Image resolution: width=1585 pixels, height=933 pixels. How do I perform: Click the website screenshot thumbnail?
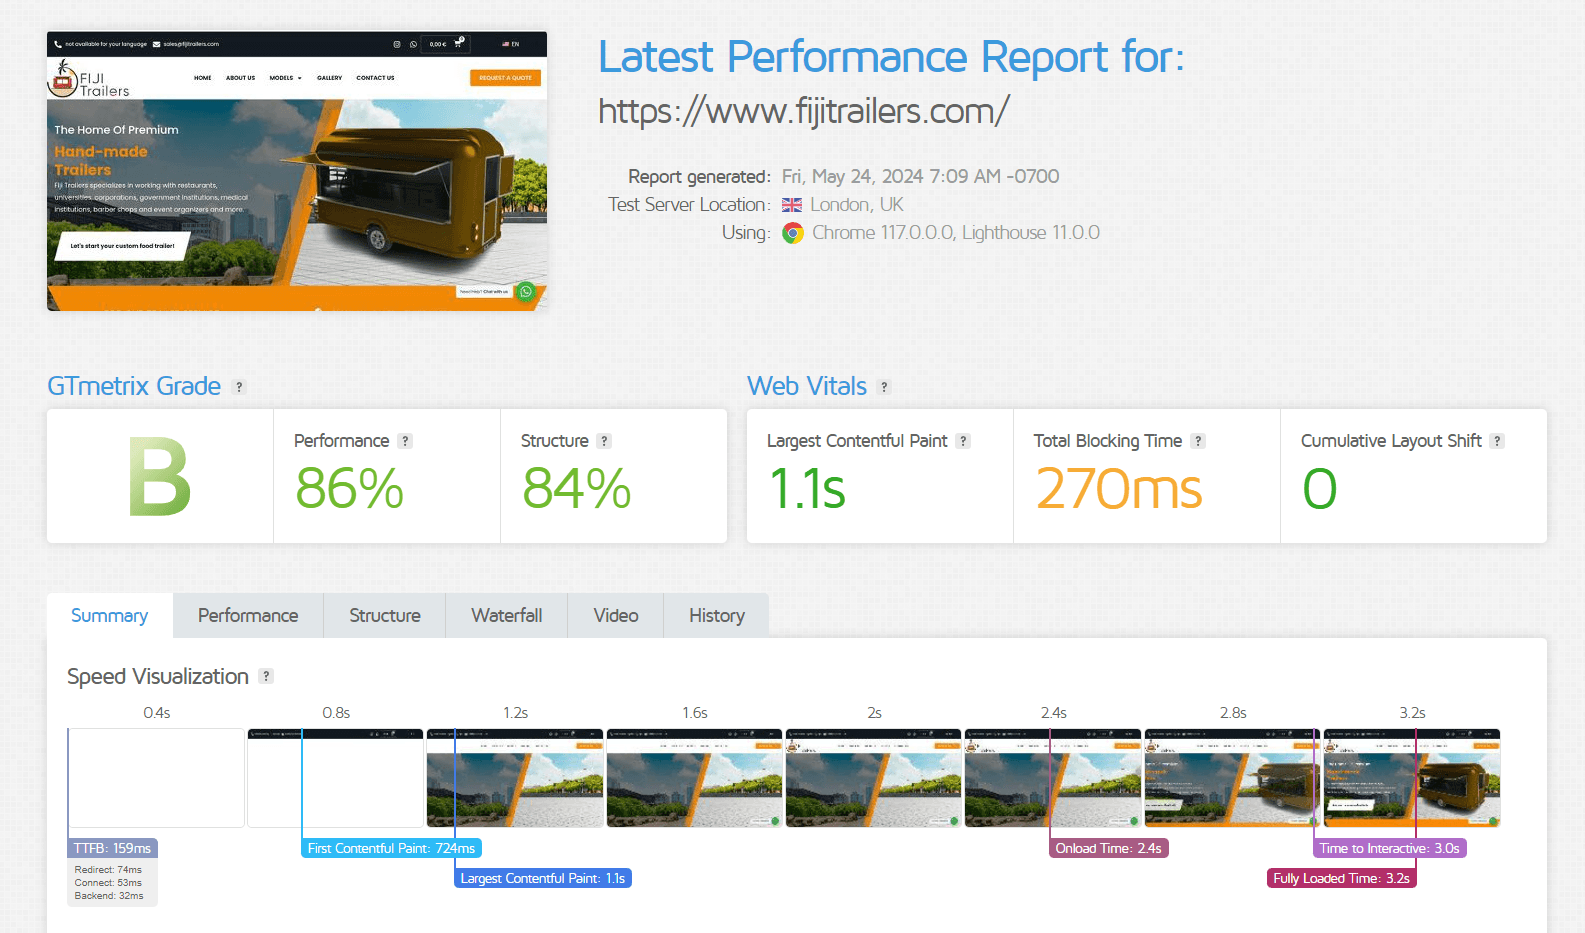(x=297, y=171)
